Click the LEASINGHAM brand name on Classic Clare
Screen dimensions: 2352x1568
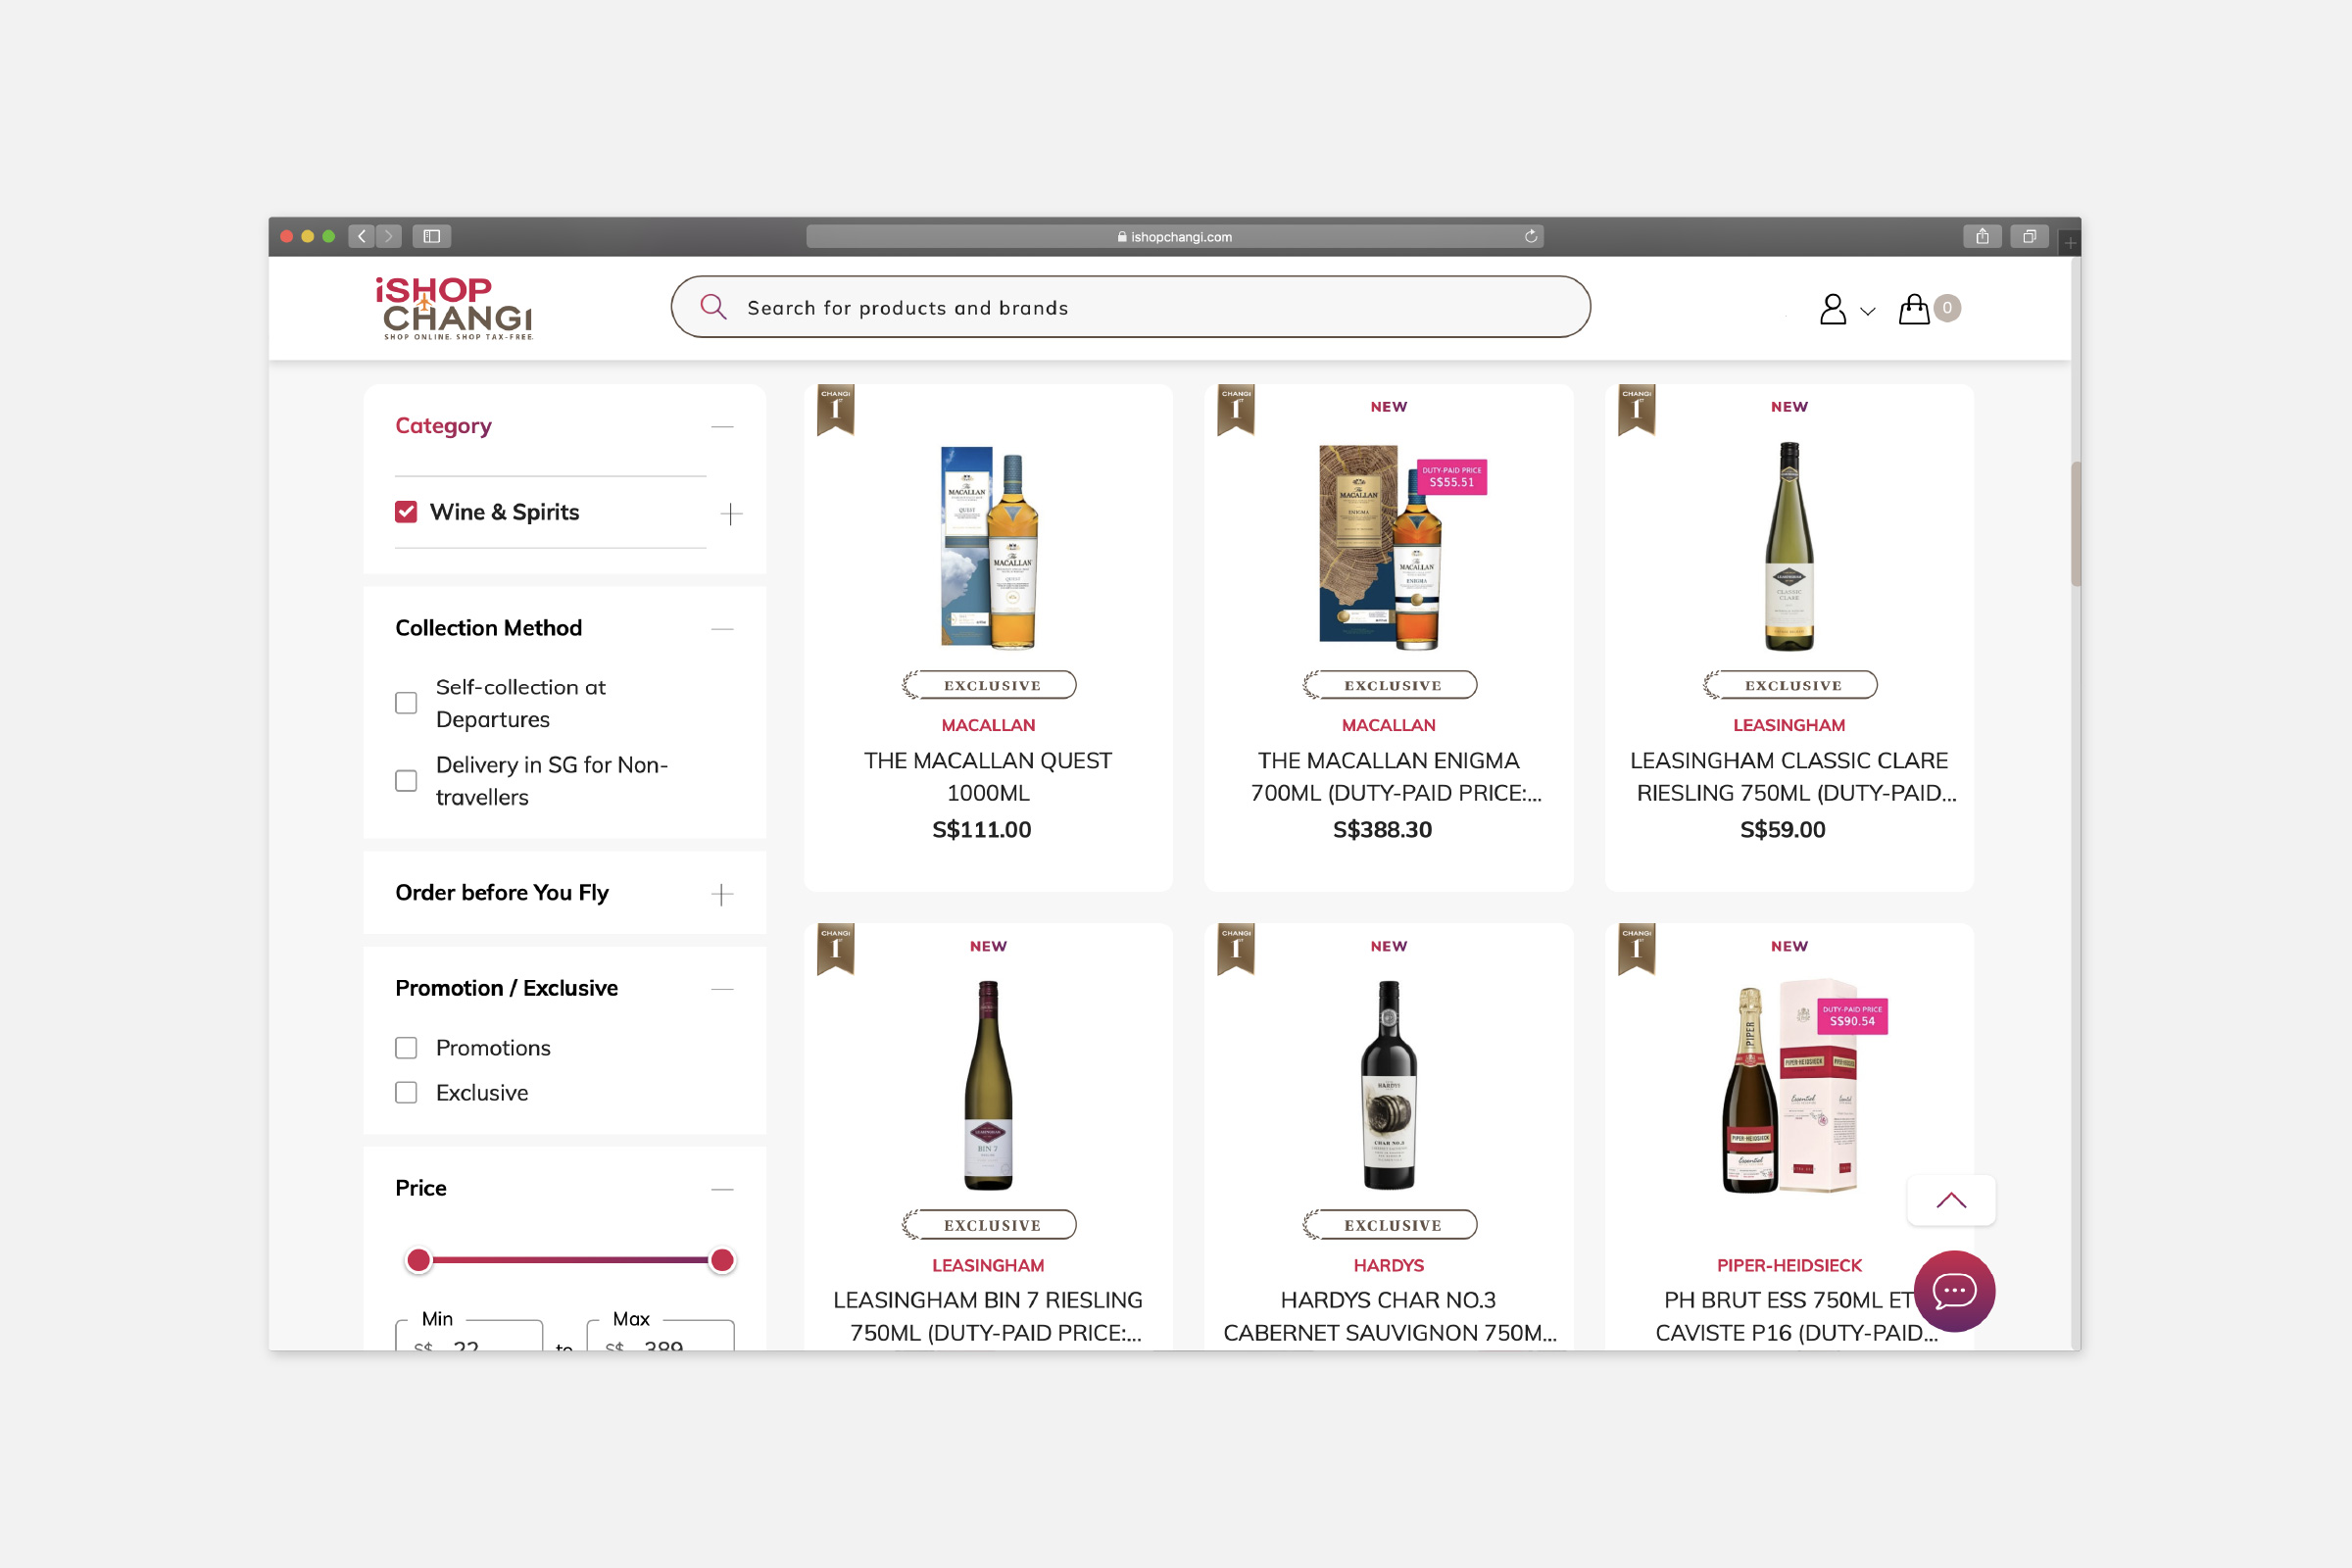pyautogui.click(x=1789, y=725)
